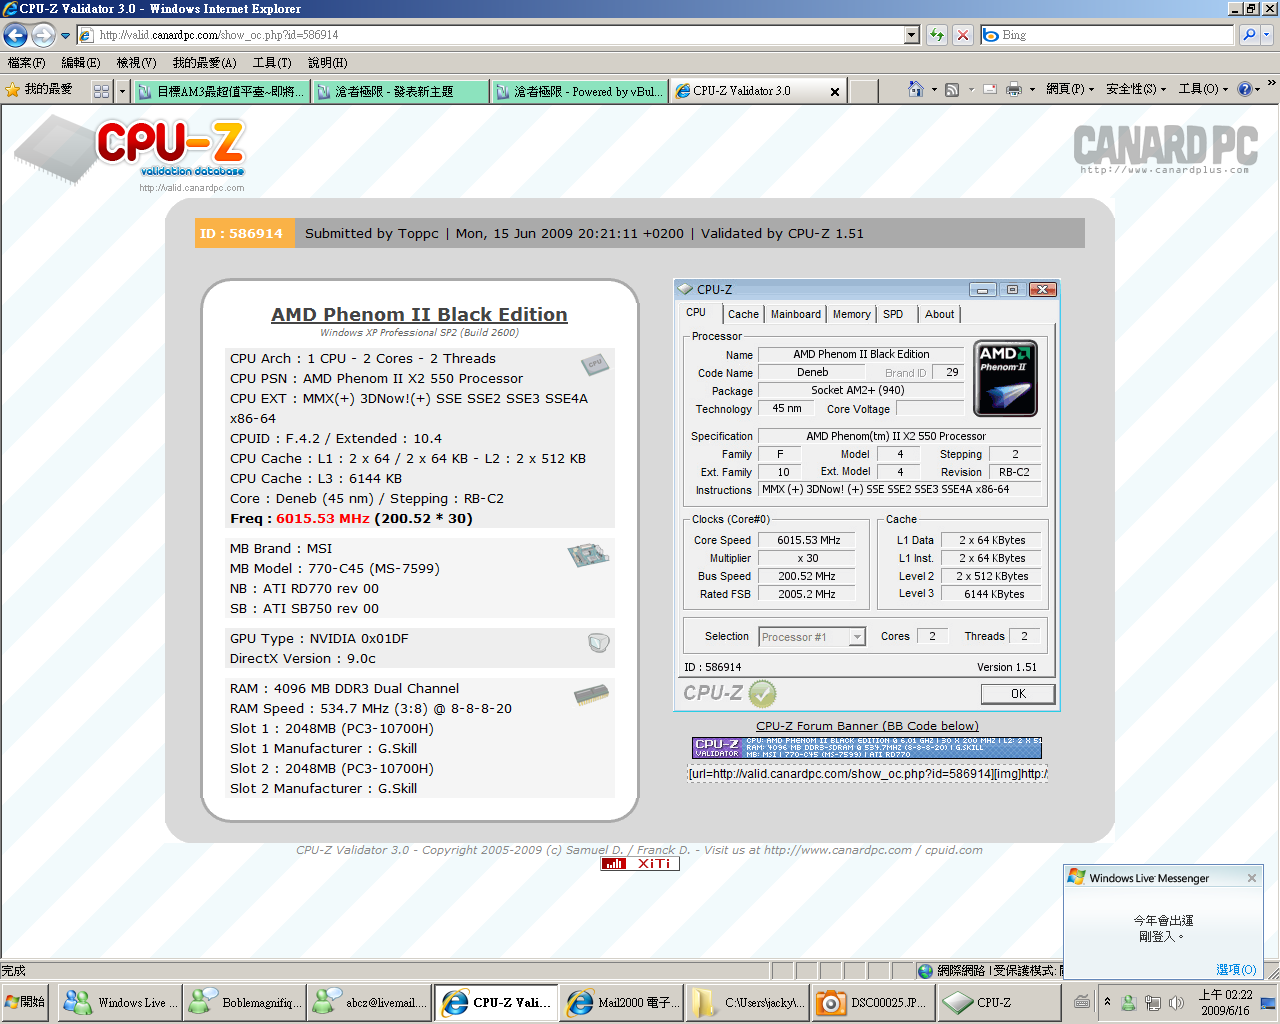Open the 編輯(E) menu
The width and height of the screenshot is (1280, 1024).
pos(81,63)
